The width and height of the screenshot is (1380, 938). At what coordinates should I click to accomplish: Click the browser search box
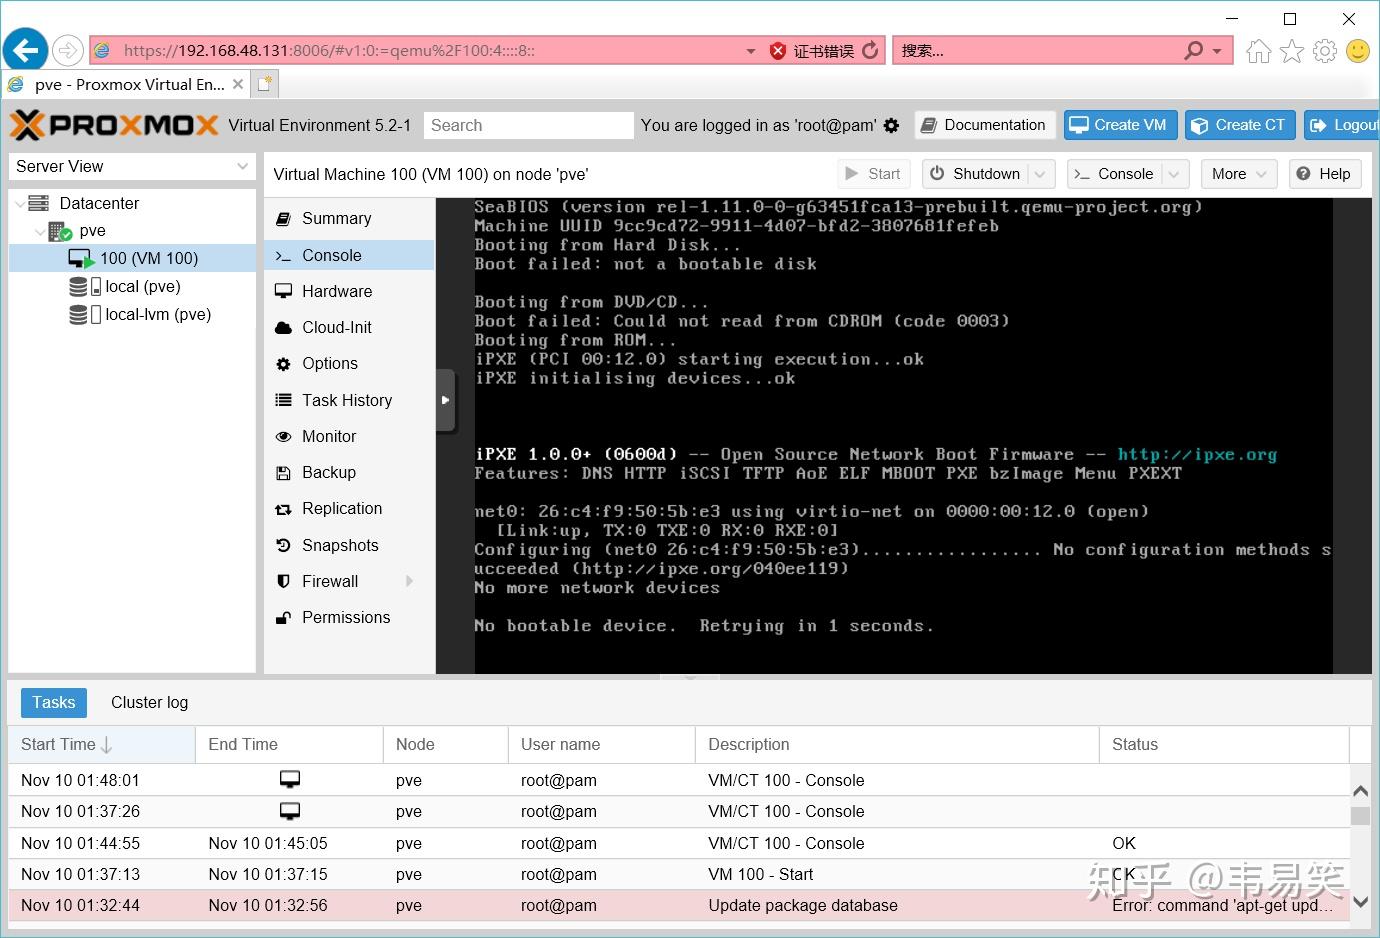[x=1038, y=51]
